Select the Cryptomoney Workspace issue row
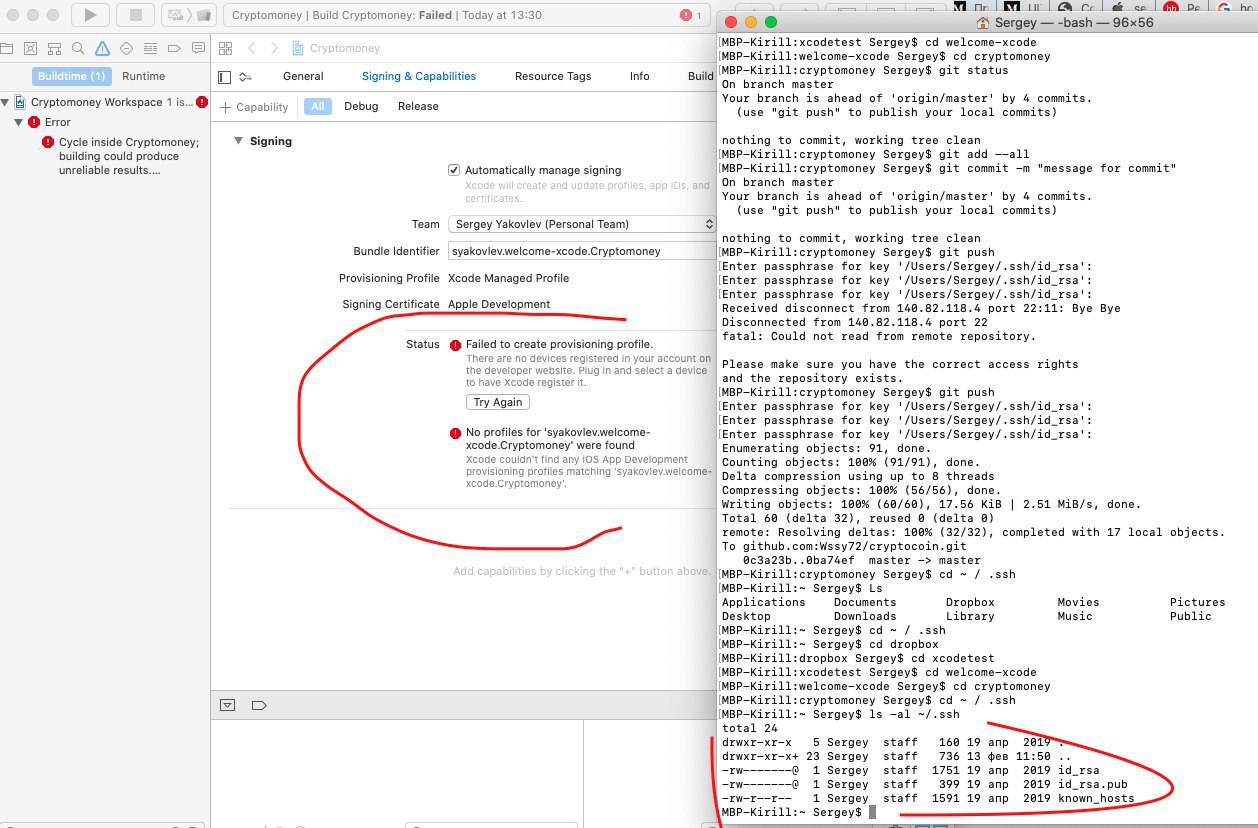The height and width of the screenshot is (828, 1258). (105, 102)
